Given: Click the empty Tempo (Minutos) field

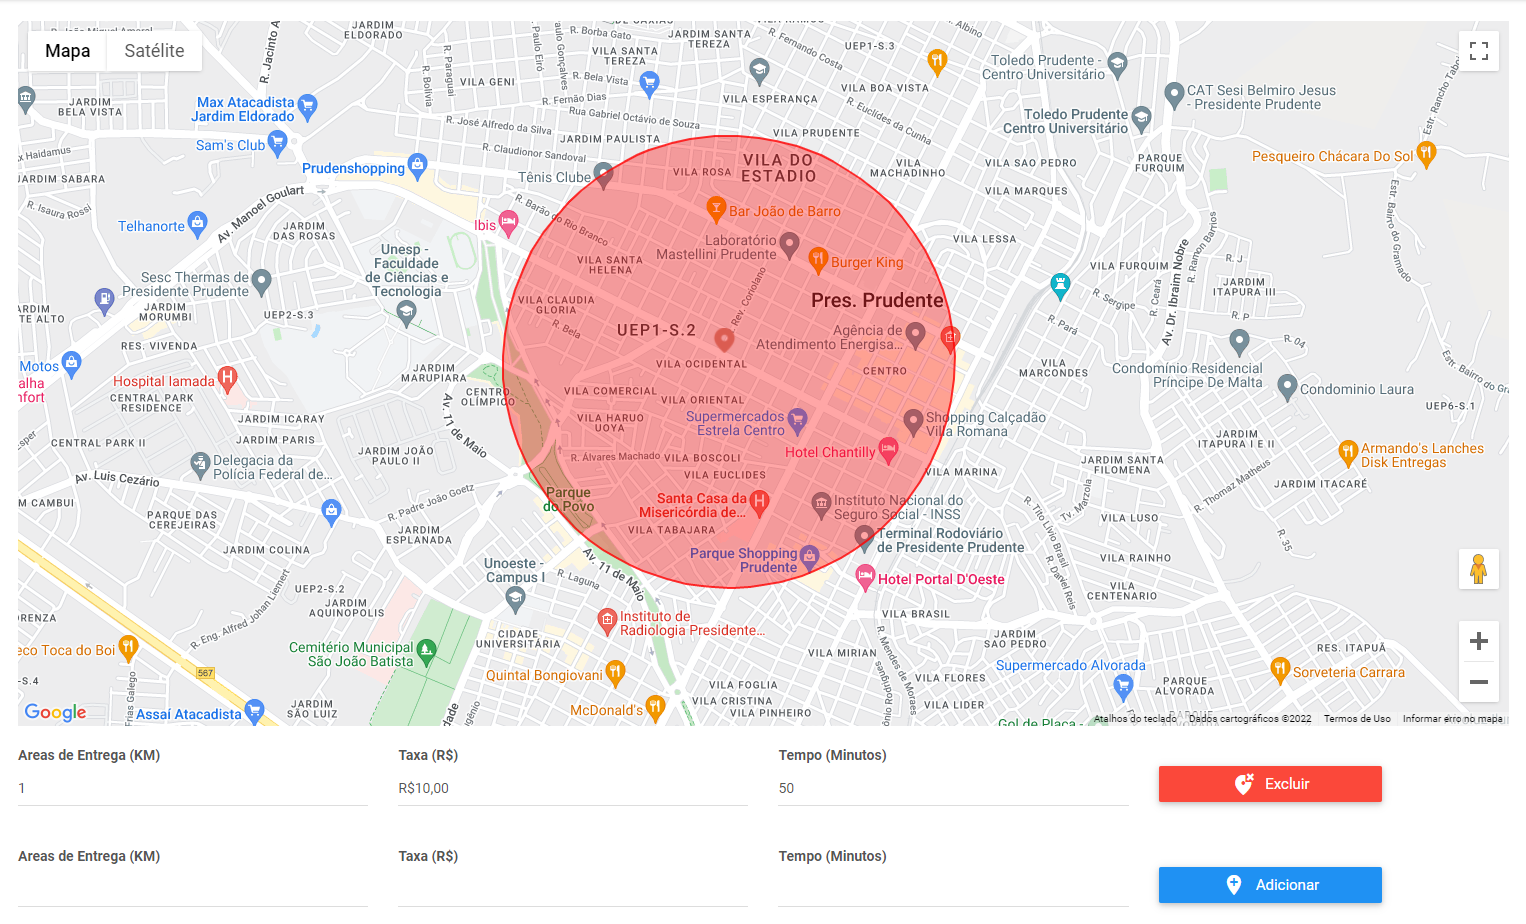Looking at the screenshot, I should [953, 889].
